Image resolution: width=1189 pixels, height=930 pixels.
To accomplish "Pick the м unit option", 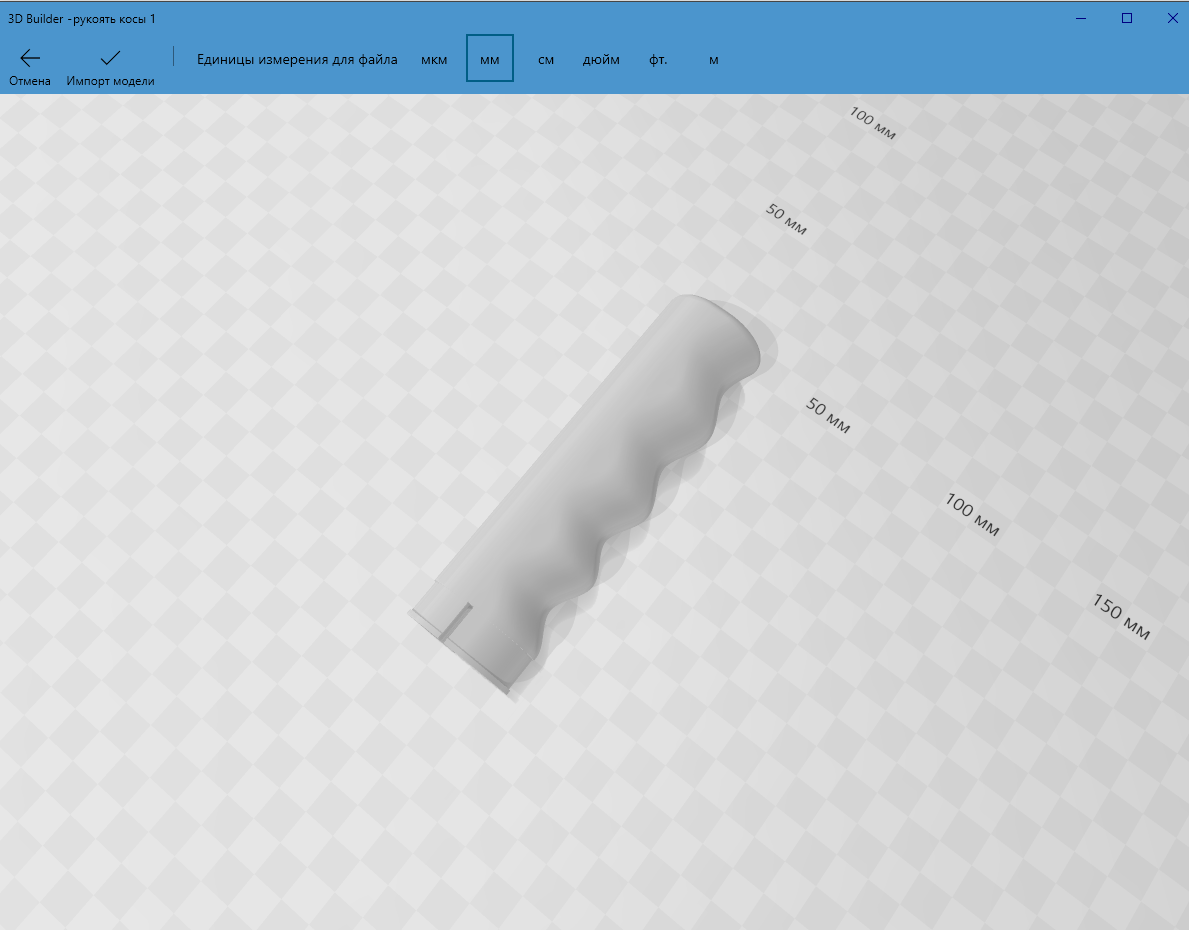I will coord(714,60).
